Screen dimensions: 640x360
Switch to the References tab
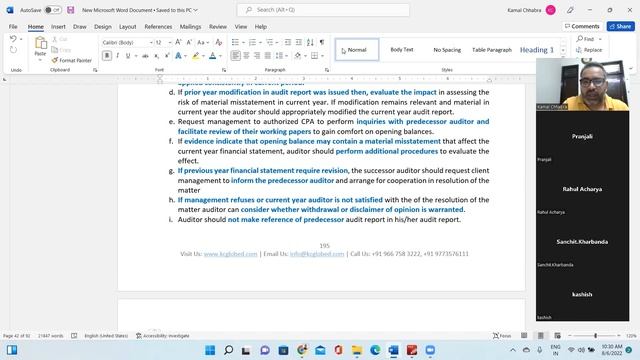158,27
